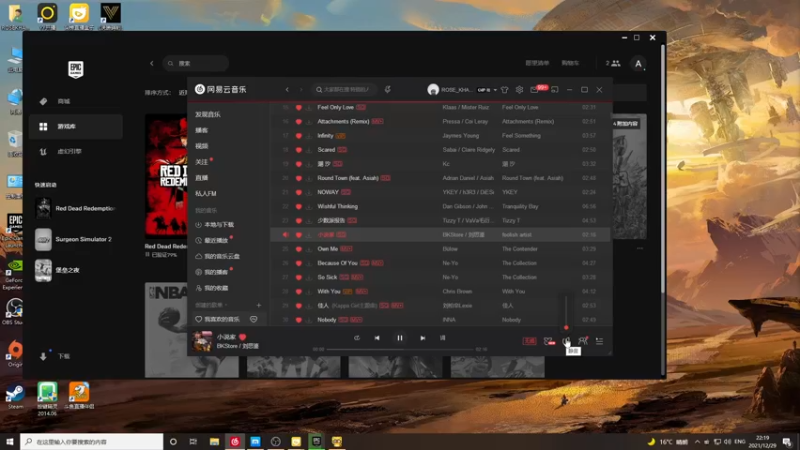
Task: Open the skin shirt icon in NetEase
Action: 505,90
